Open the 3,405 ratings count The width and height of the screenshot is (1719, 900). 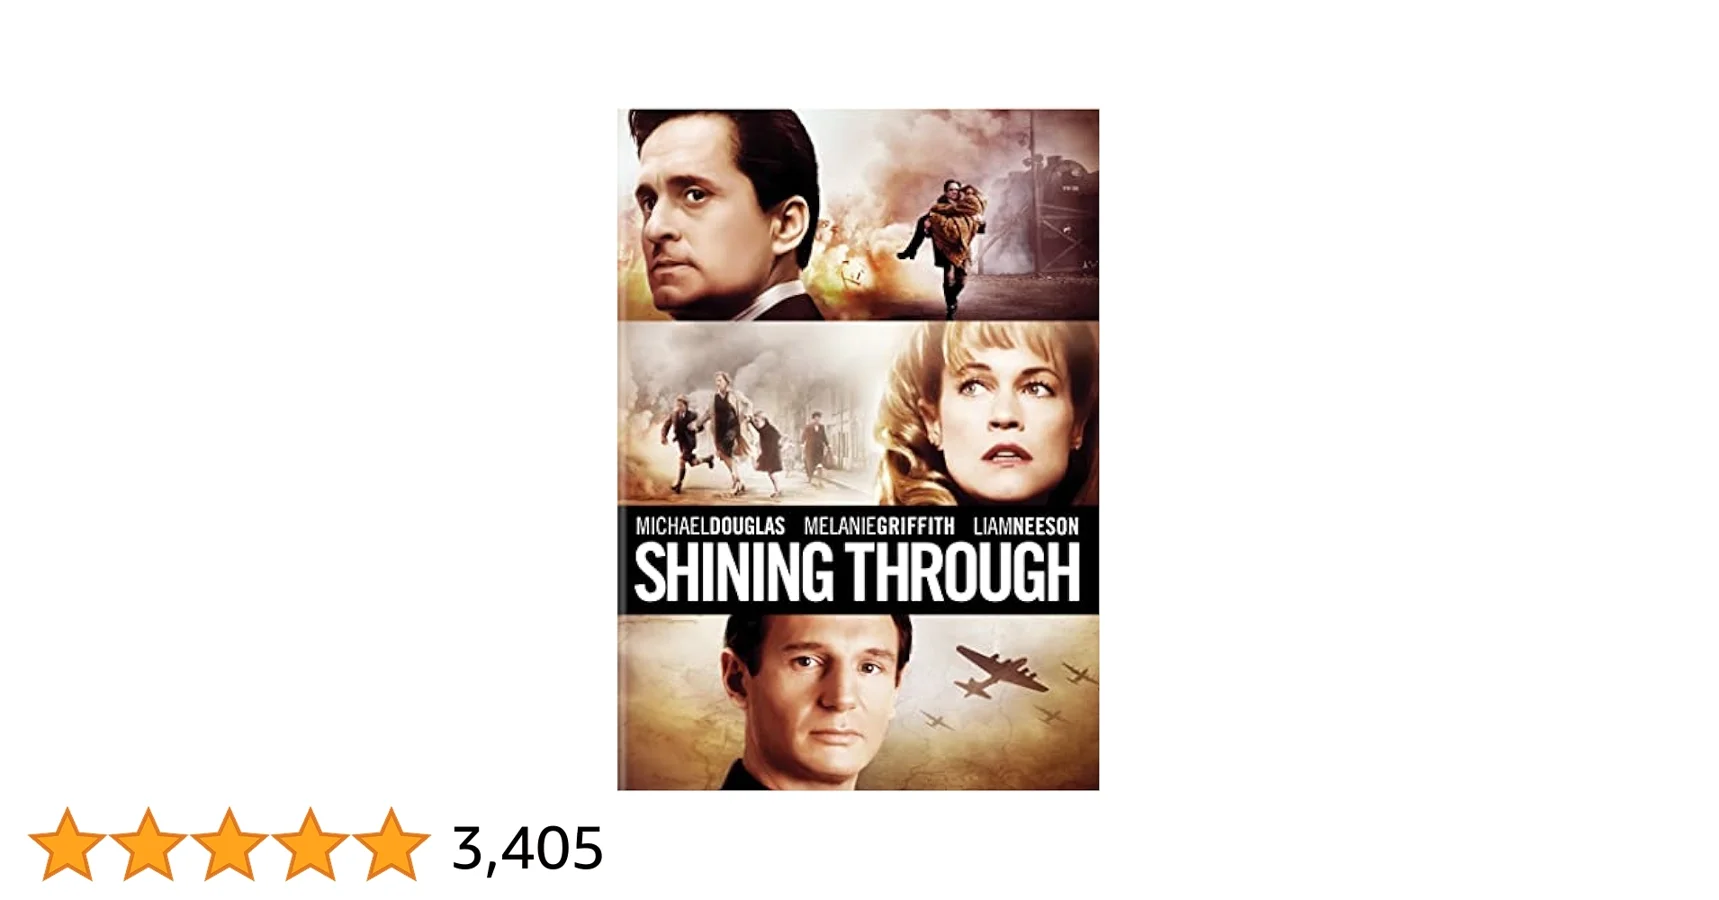click(527, 849)
